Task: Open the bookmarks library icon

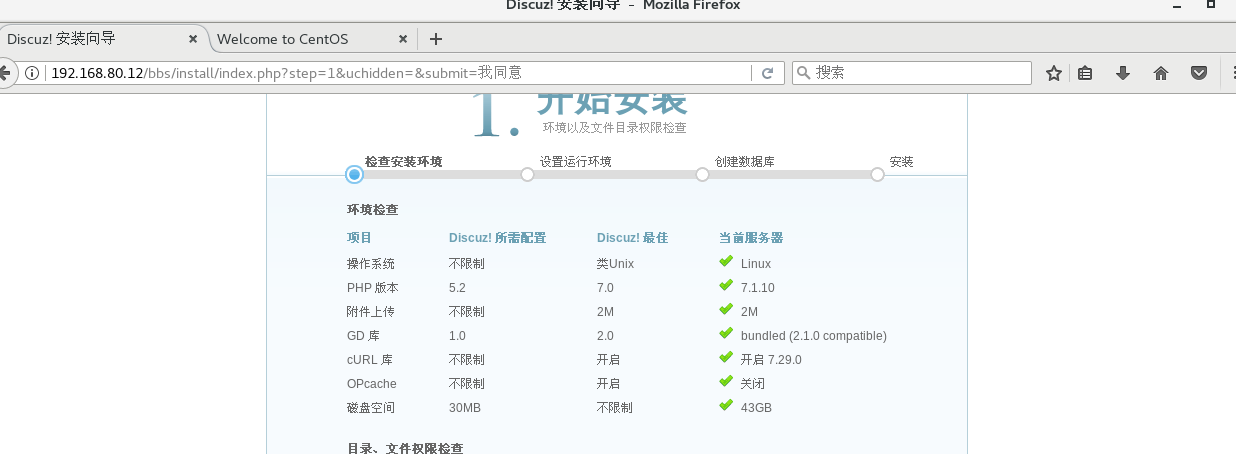Action: click(1085, 73)
